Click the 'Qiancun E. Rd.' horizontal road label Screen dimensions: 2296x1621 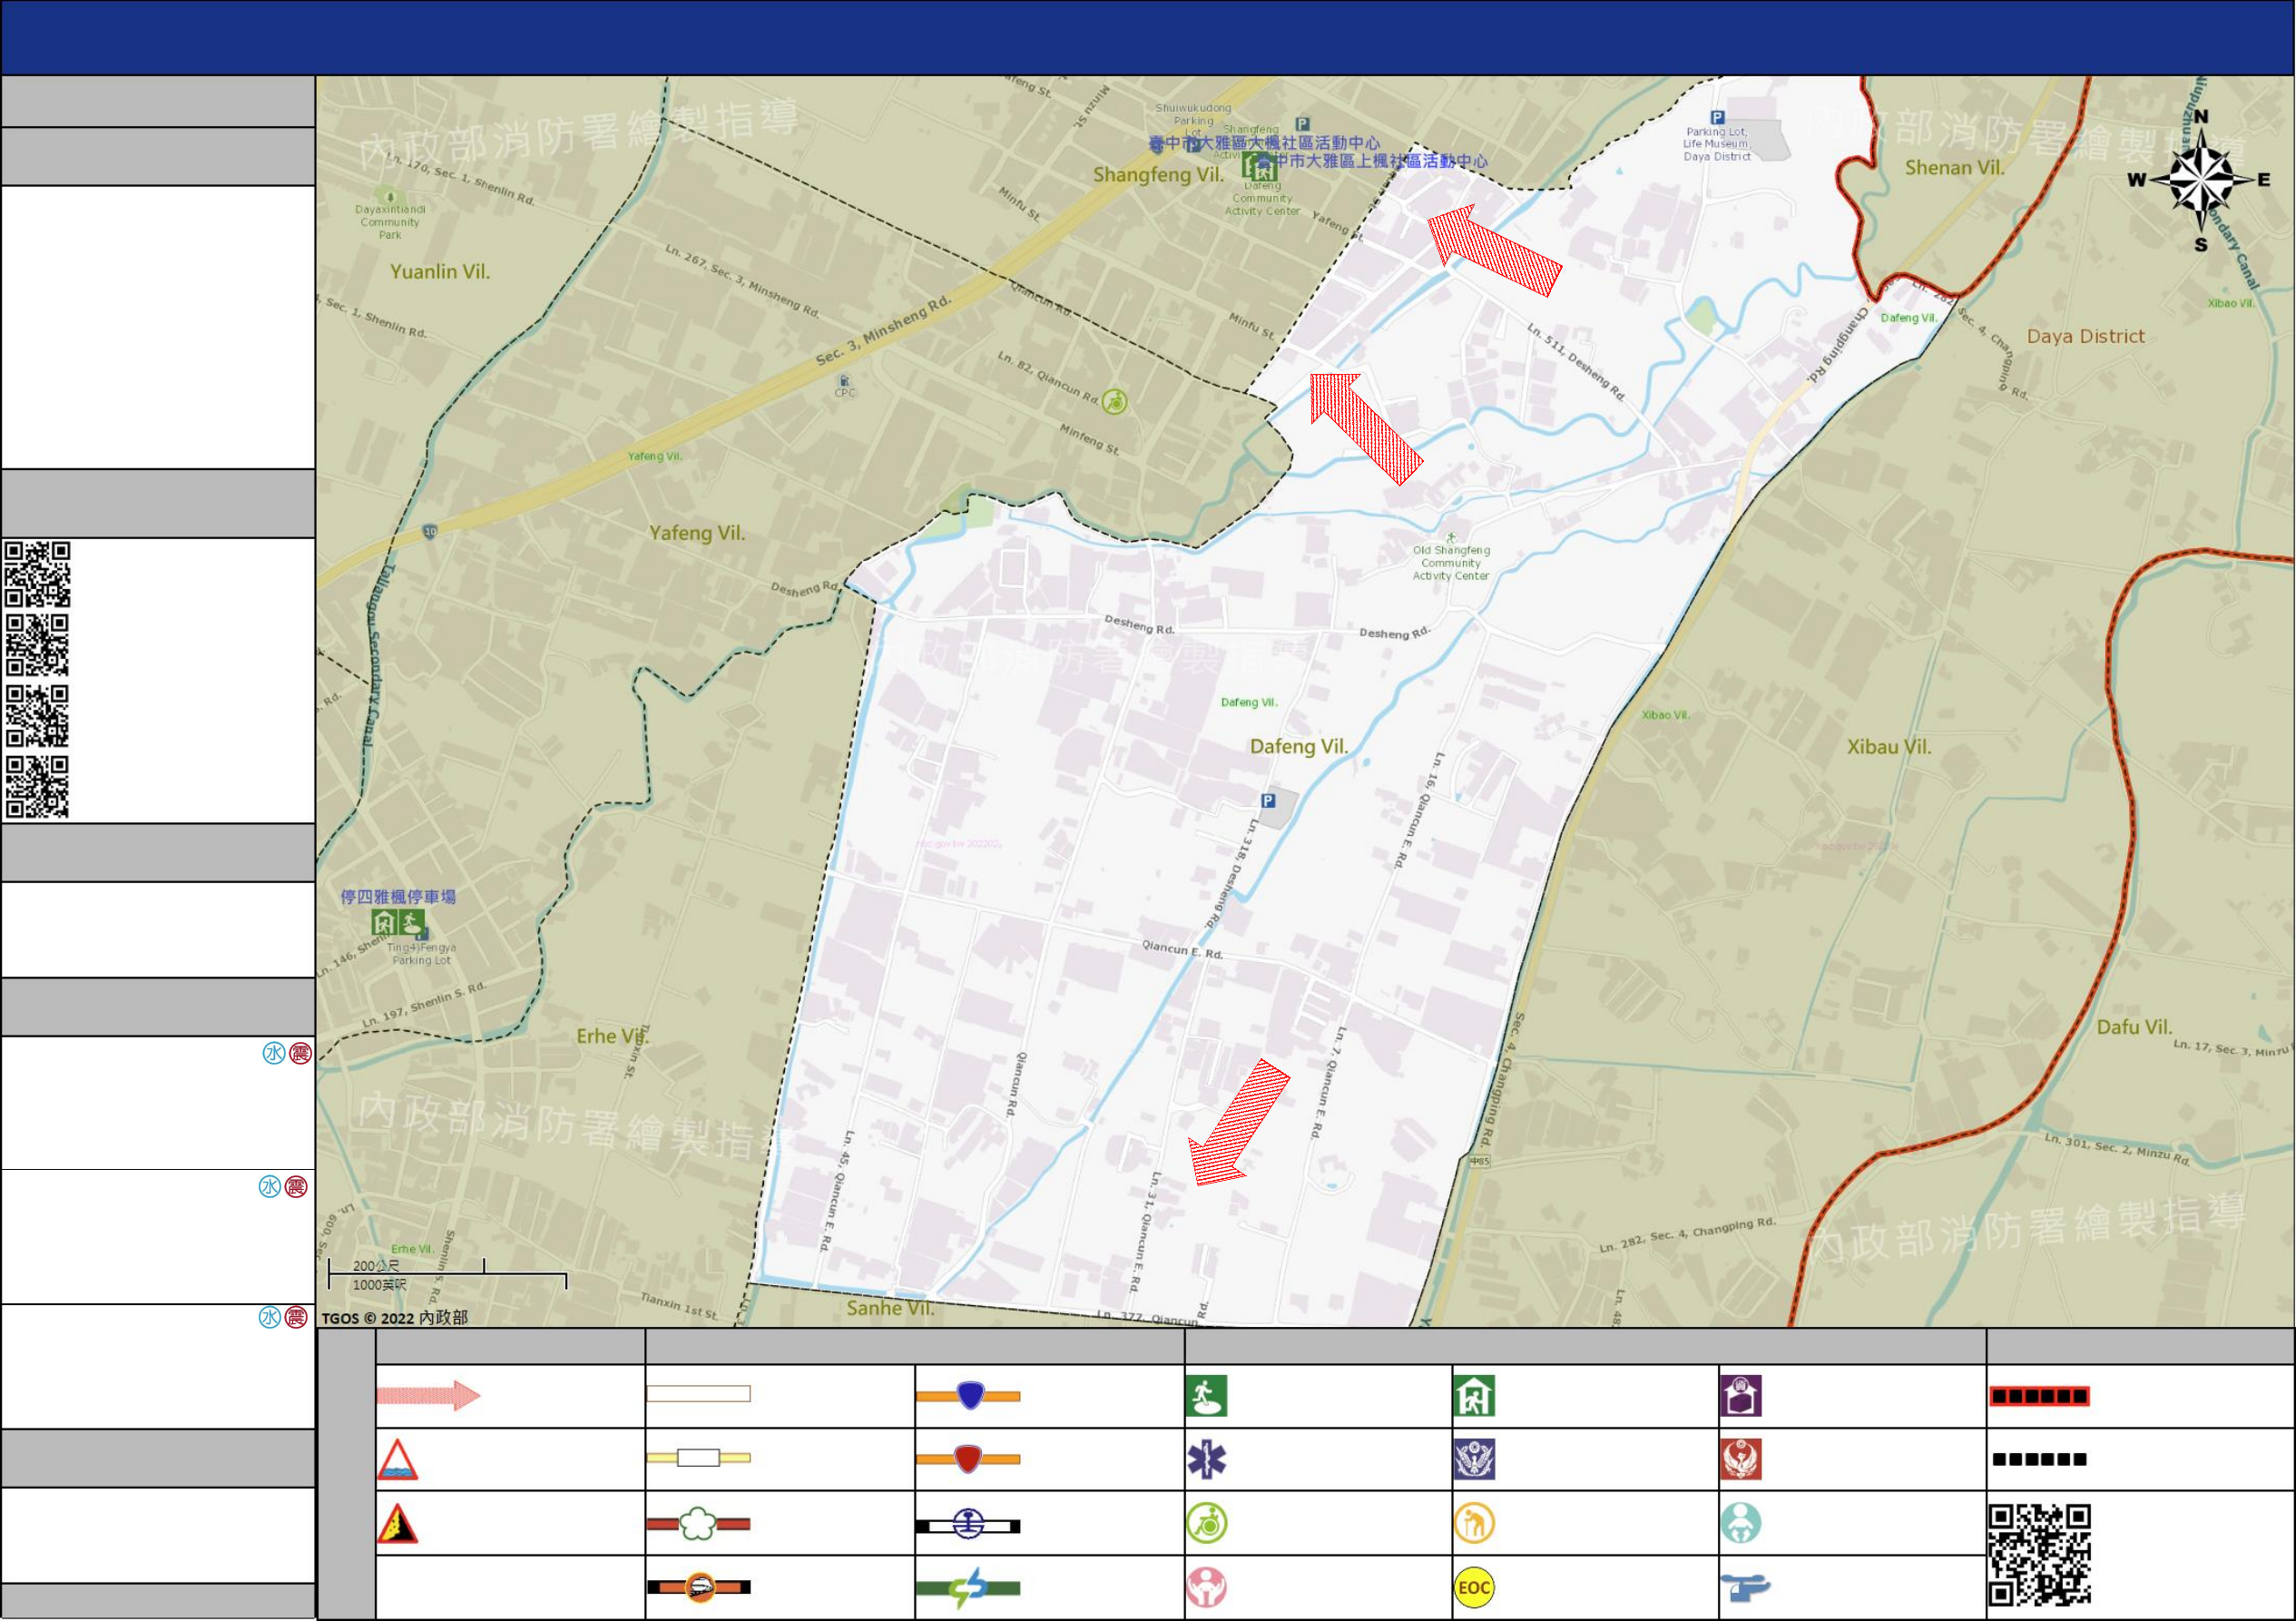pos(1183,949)
